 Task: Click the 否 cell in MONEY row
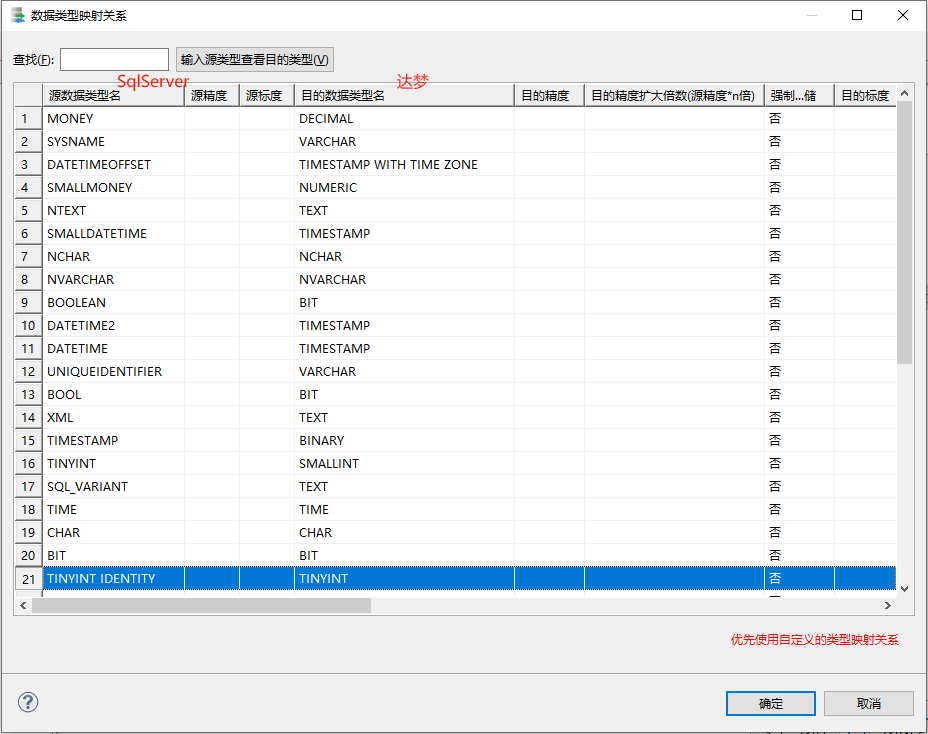800,118
